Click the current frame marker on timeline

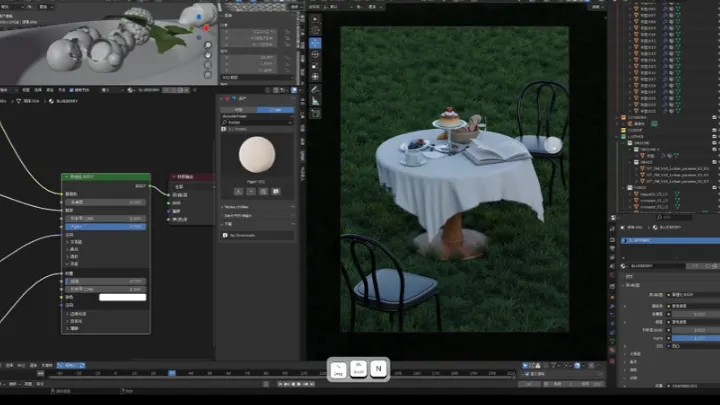pos(172,373)
